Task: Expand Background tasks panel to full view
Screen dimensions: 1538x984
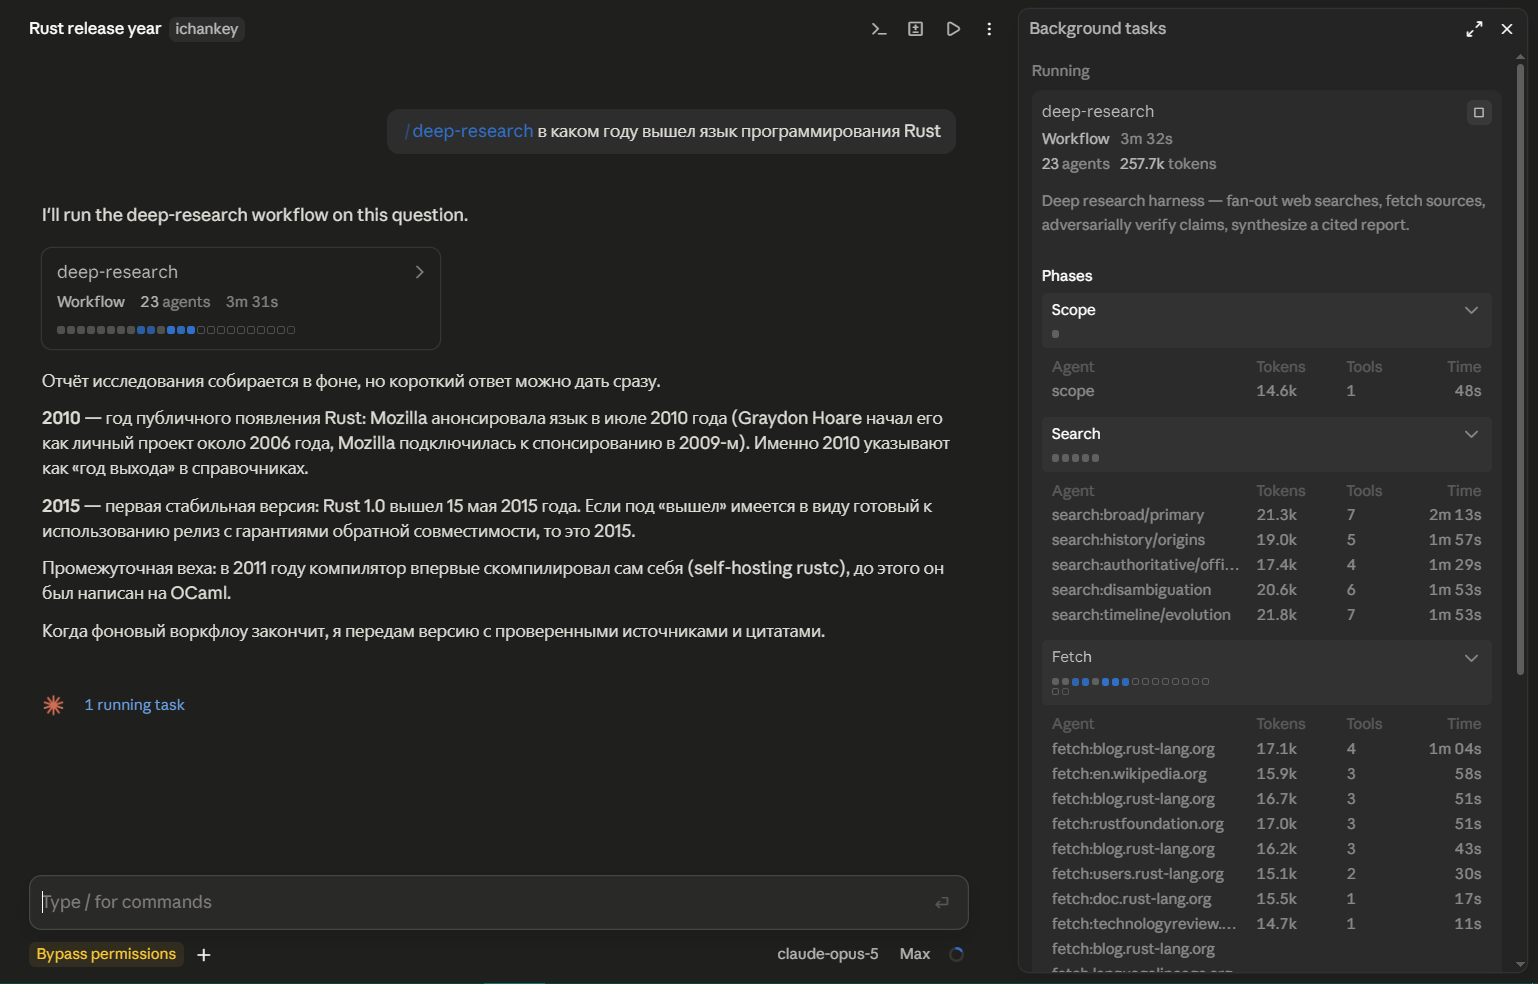Action: (1474, 29)
